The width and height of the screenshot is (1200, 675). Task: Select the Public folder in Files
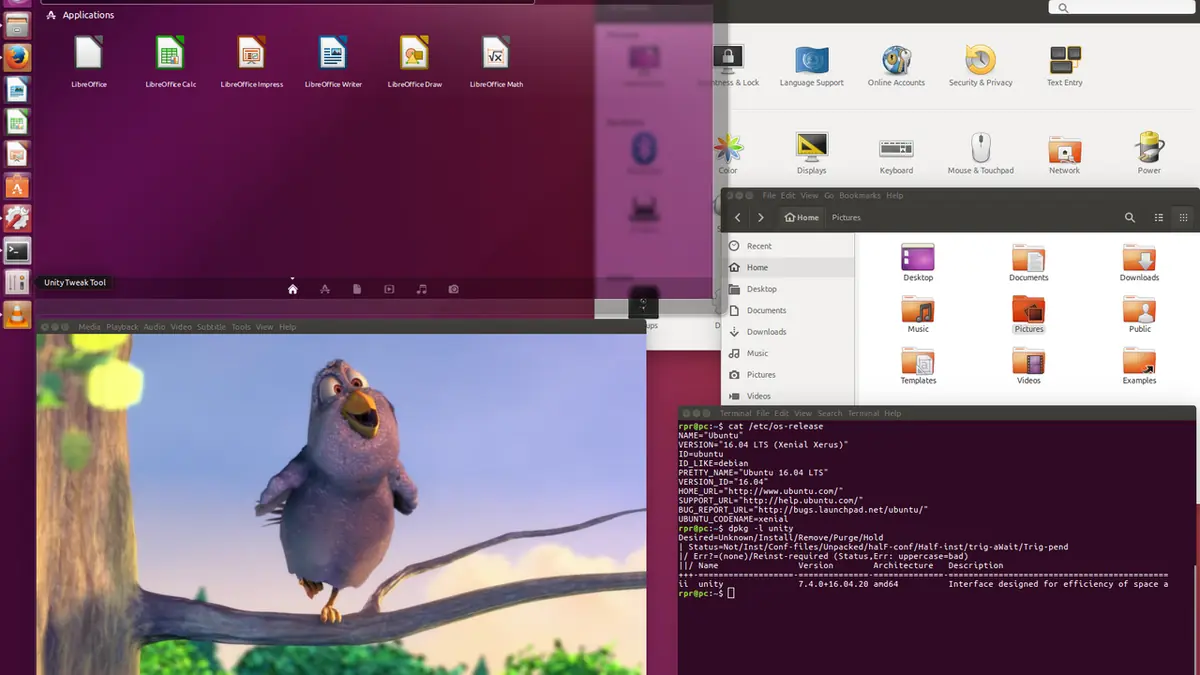[1139, 314]
